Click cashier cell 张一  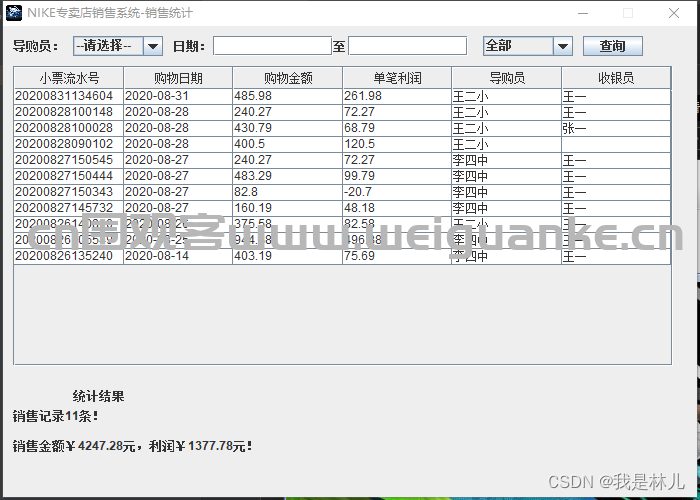[x=616, y=128]
